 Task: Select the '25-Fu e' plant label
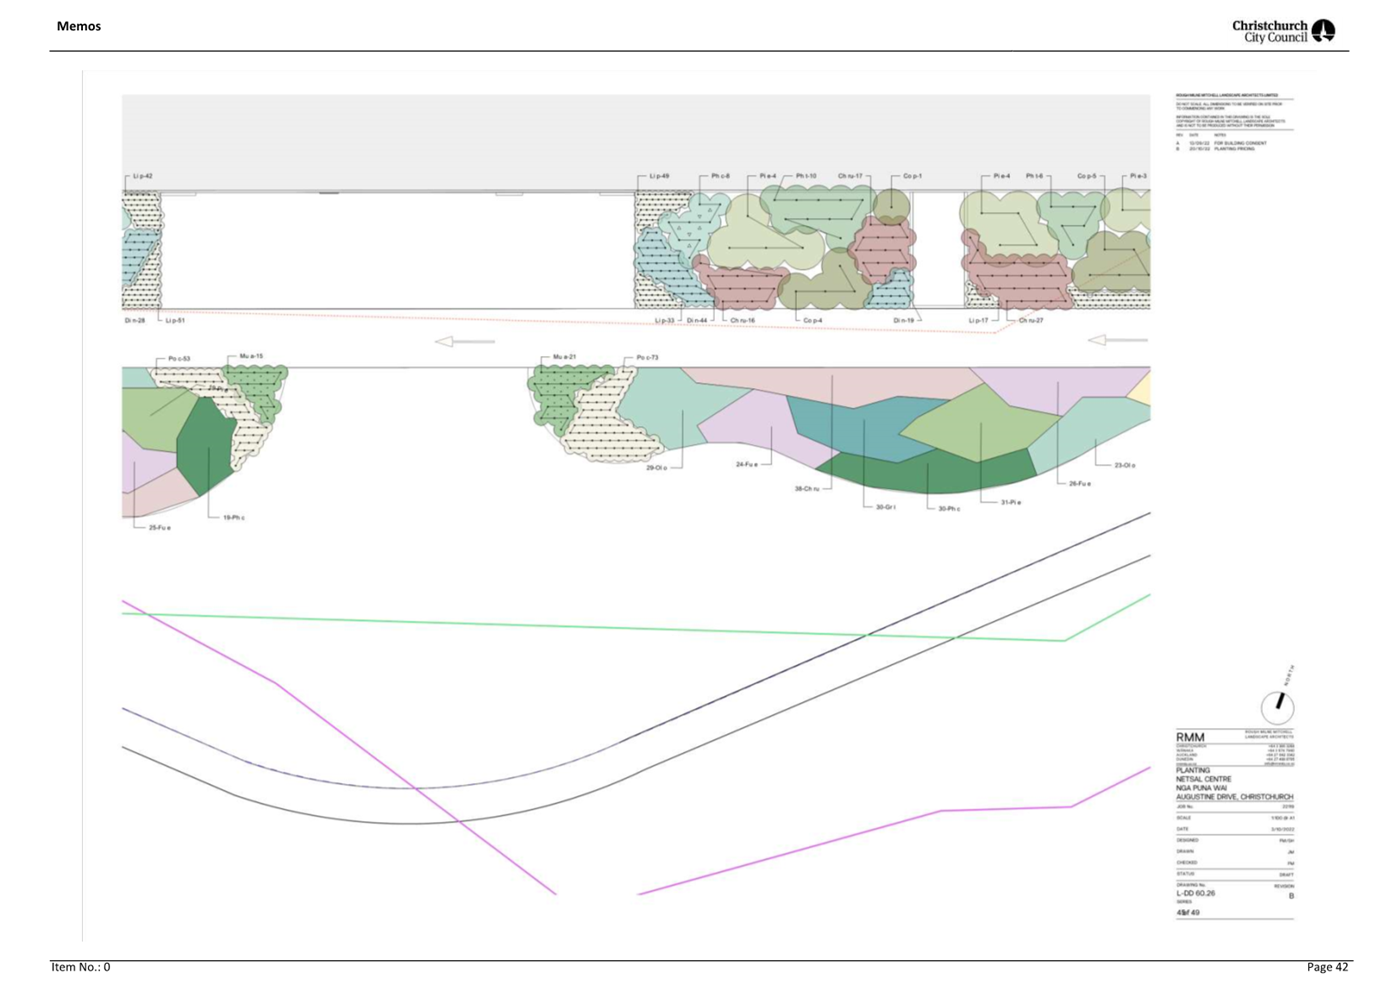pos(159,528)
